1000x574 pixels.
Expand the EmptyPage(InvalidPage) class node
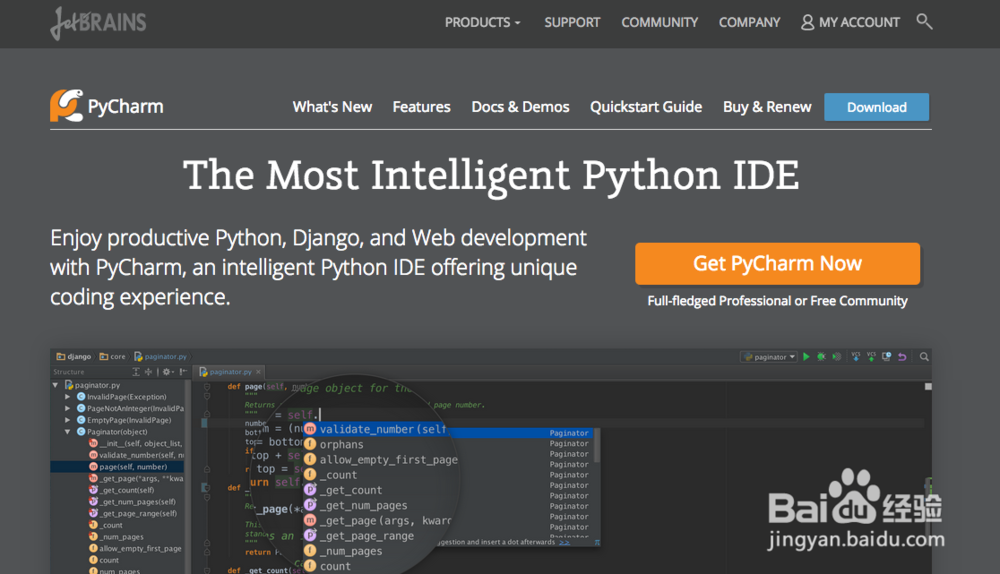coord(68,420)
